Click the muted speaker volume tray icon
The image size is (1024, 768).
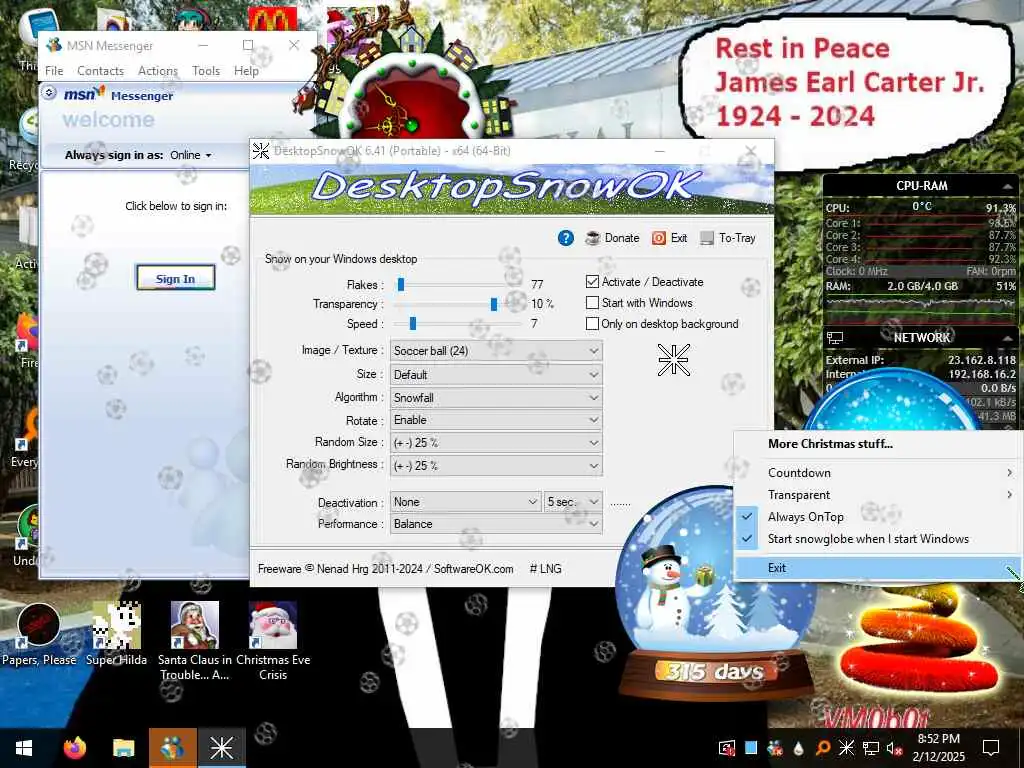click(893, 748)
